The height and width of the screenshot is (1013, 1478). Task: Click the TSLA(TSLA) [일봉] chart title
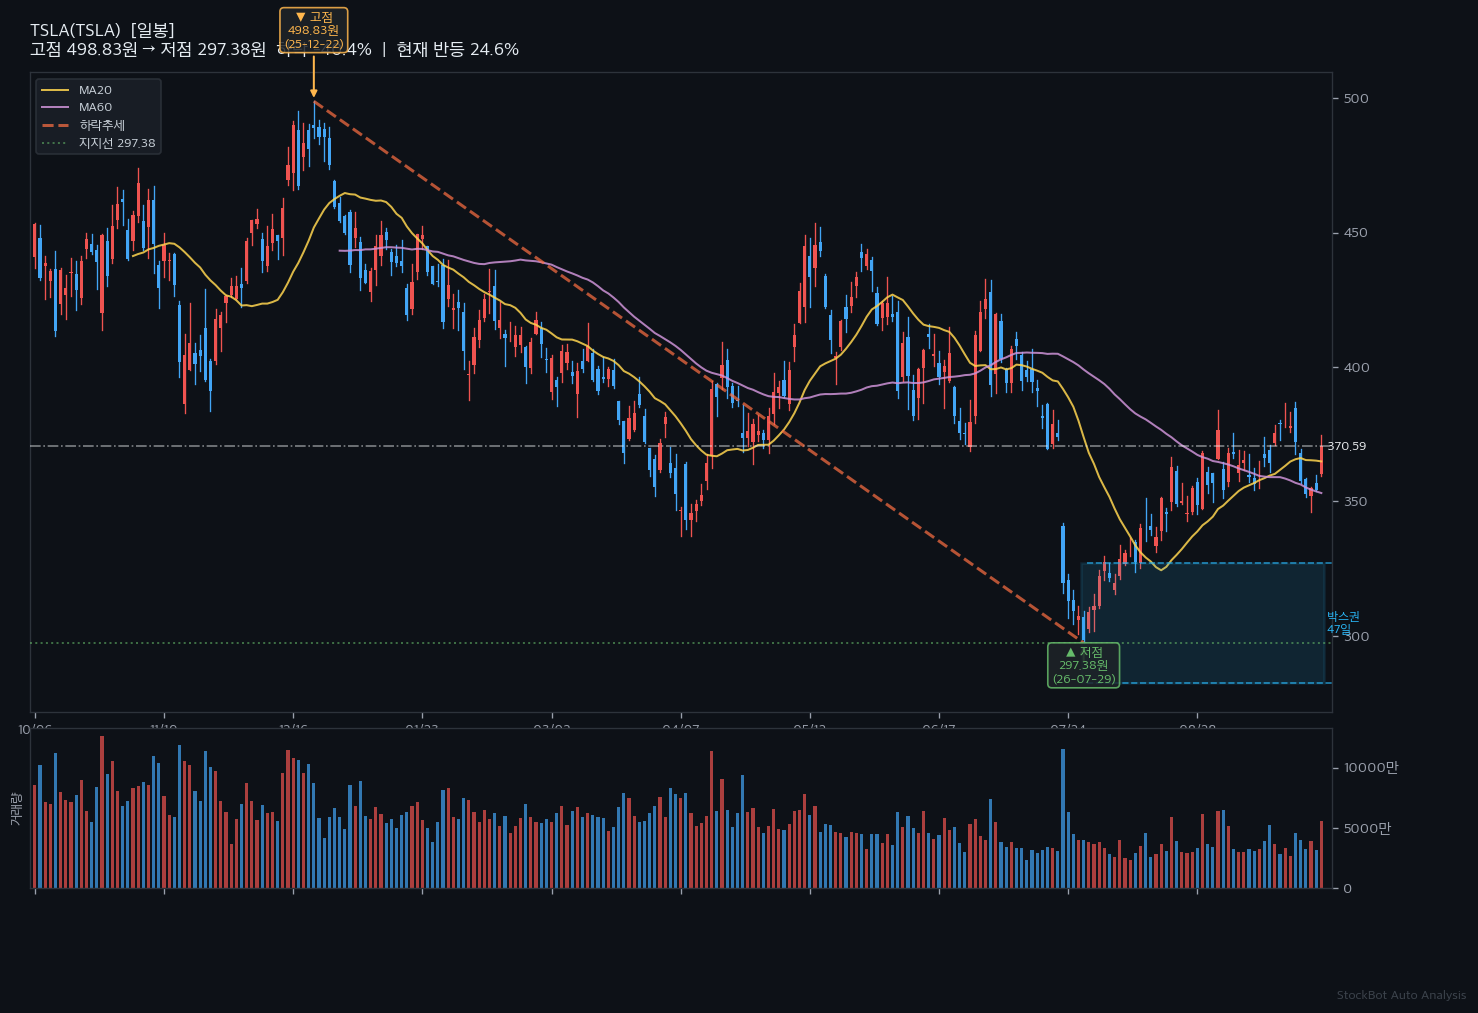(x=102, y=31)
